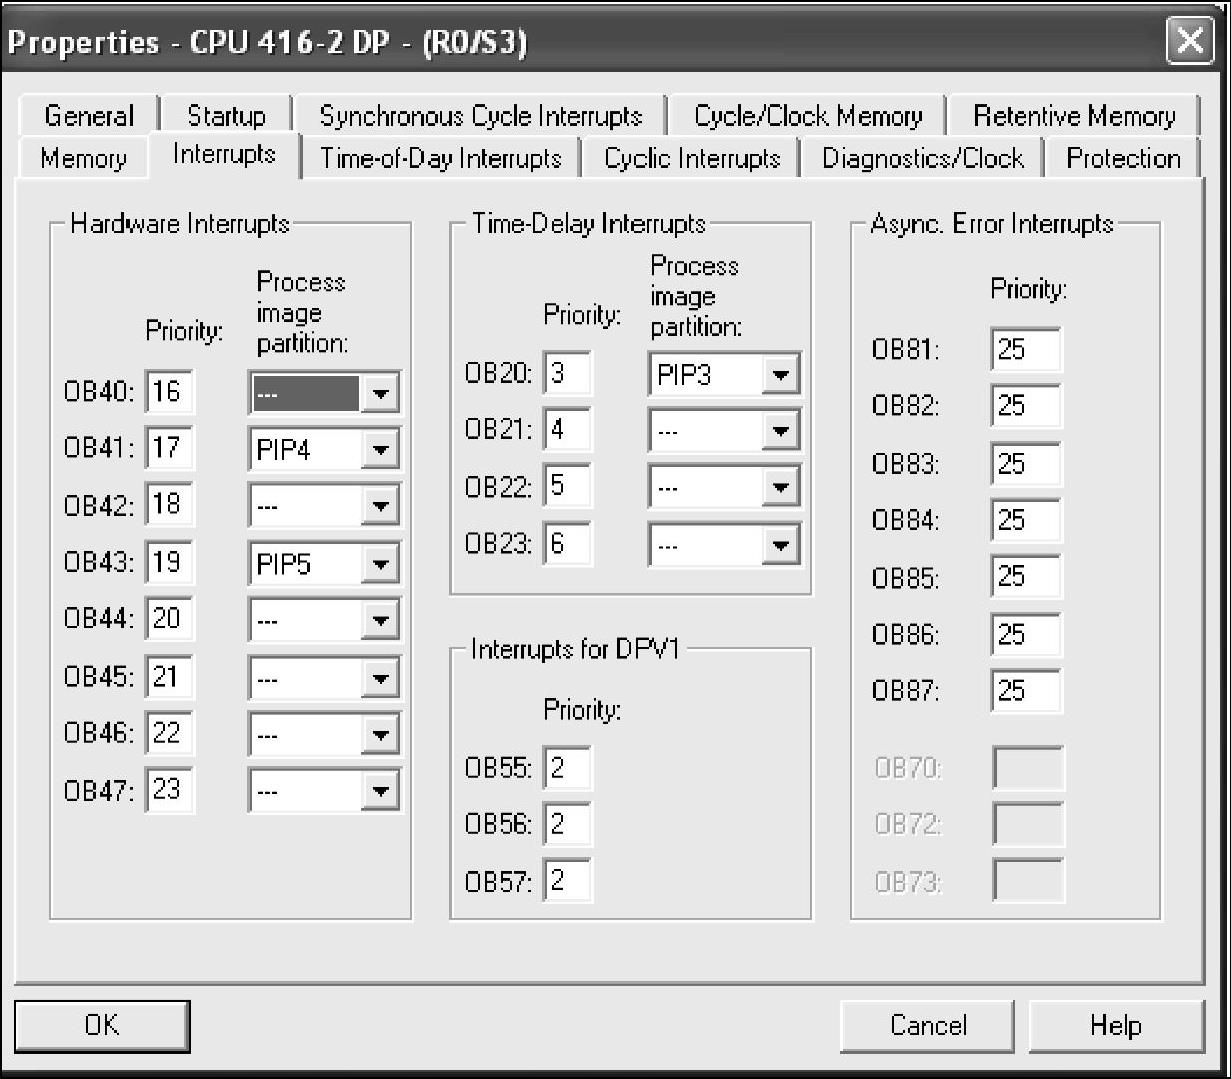Switch to the Retentive Memory tab

coord(1074,116)
